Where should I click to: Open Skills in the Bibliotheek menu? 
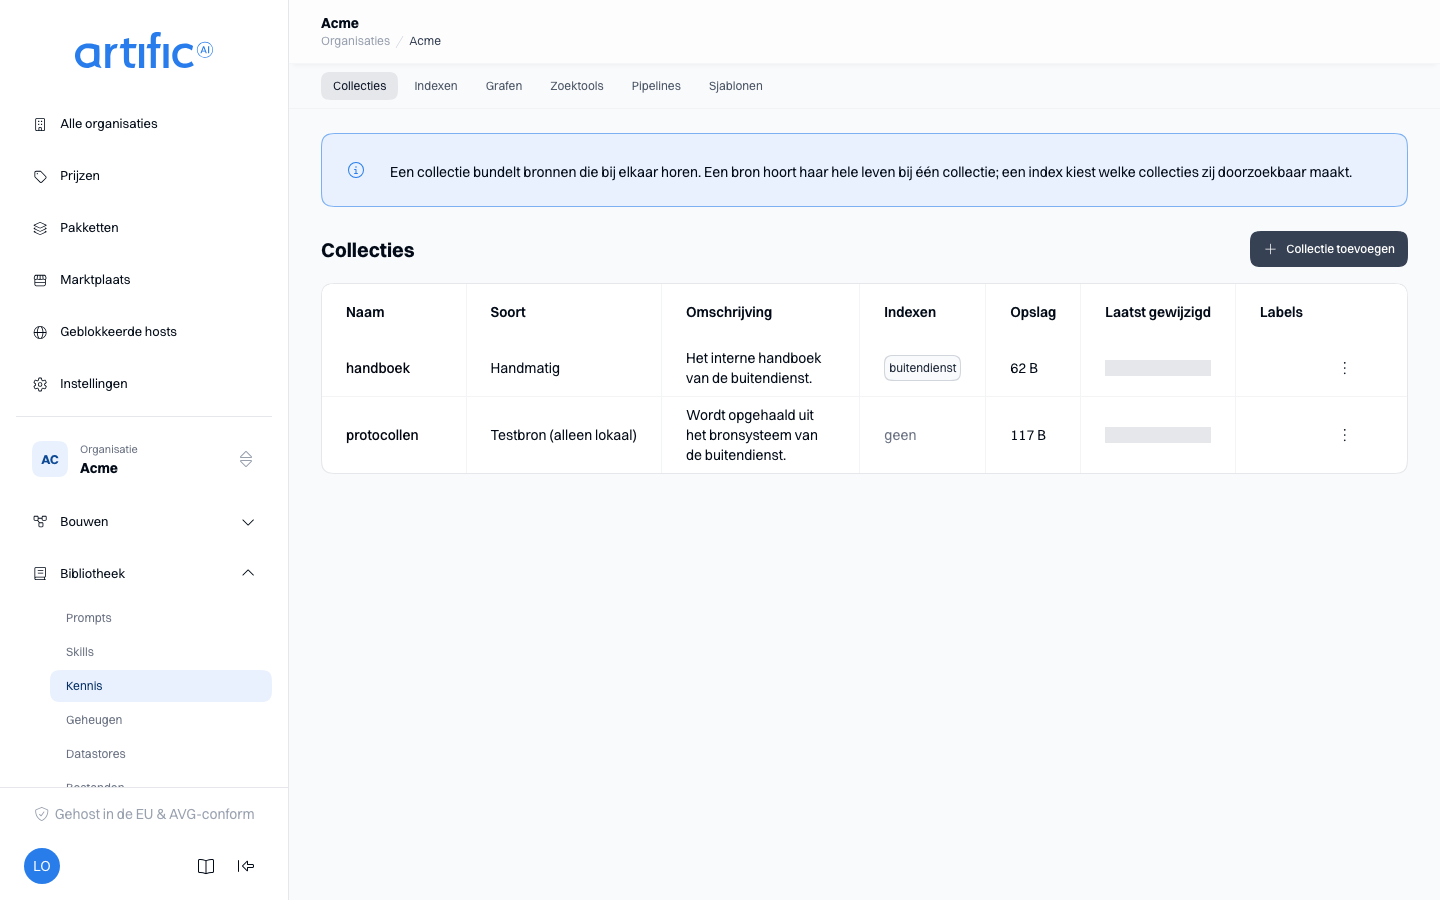point(161,652)
